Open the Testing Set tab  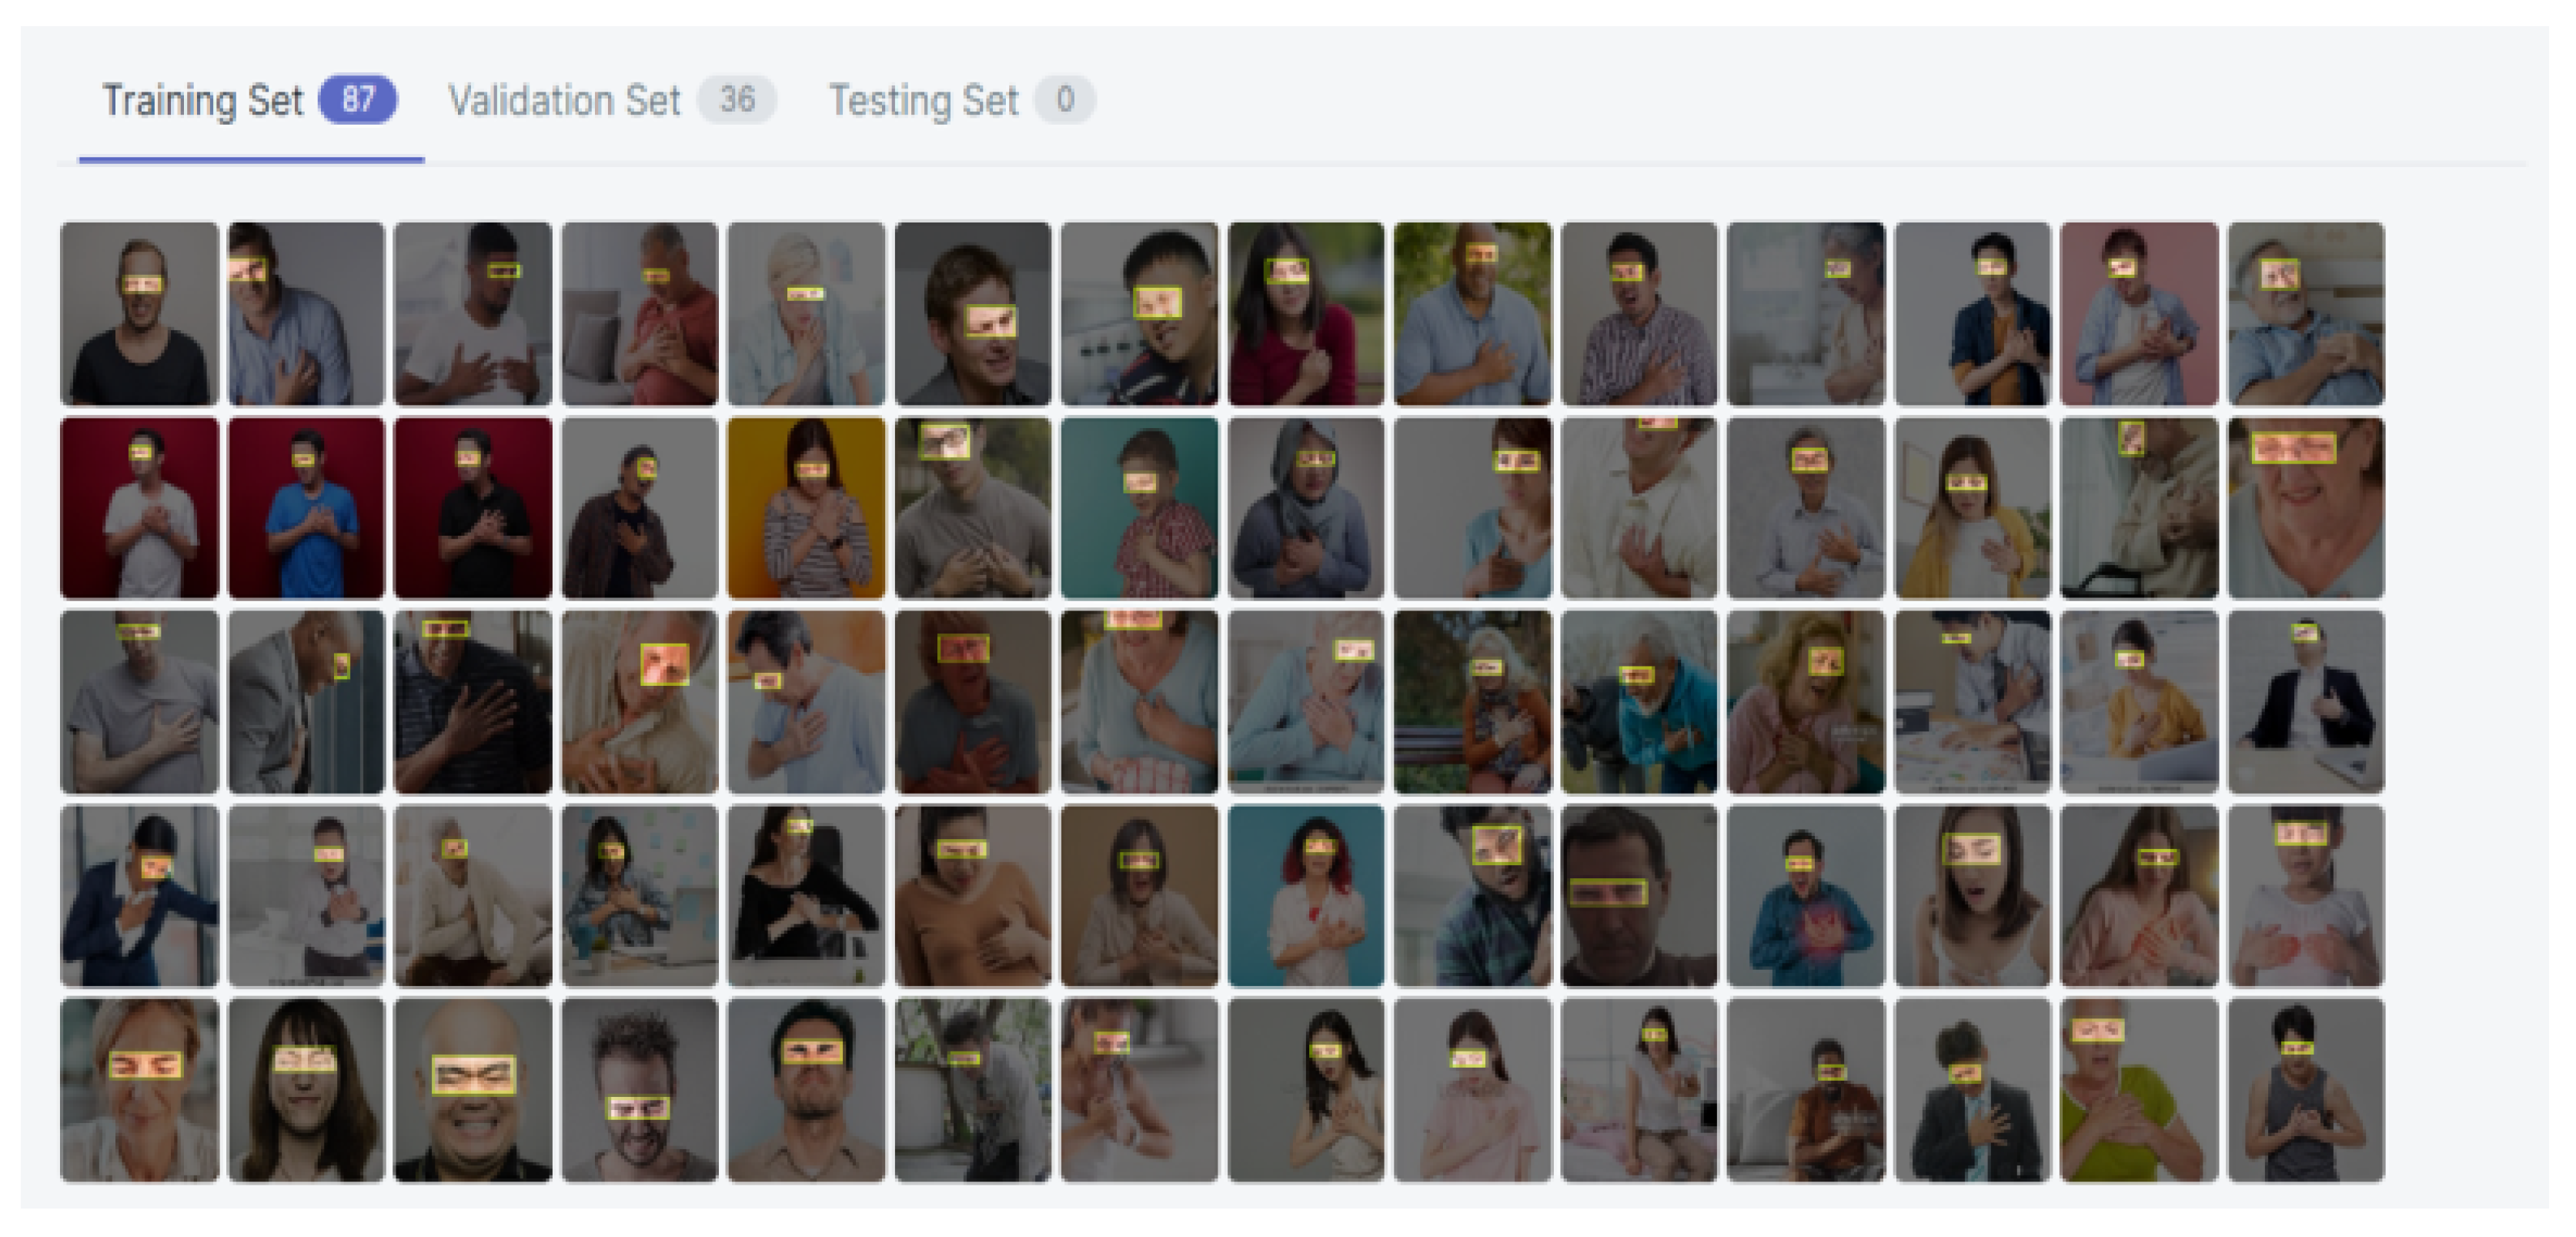point(962,101)
